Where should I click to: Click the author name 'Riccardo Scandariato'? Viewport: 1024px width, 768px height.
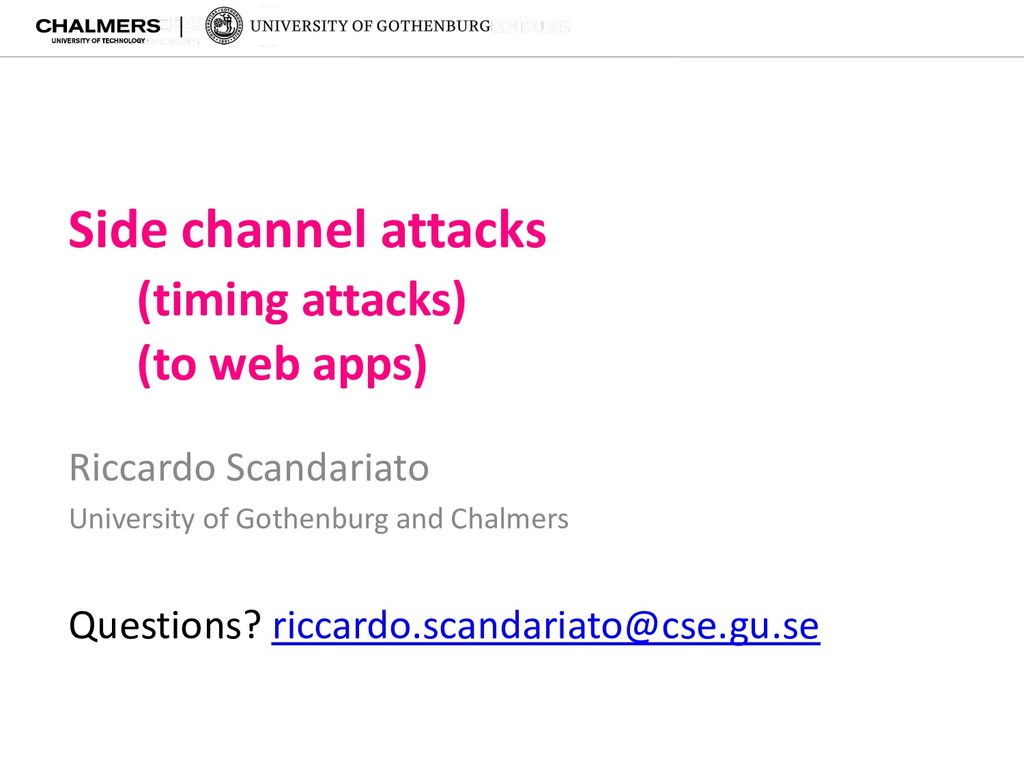tap(249, 468)
